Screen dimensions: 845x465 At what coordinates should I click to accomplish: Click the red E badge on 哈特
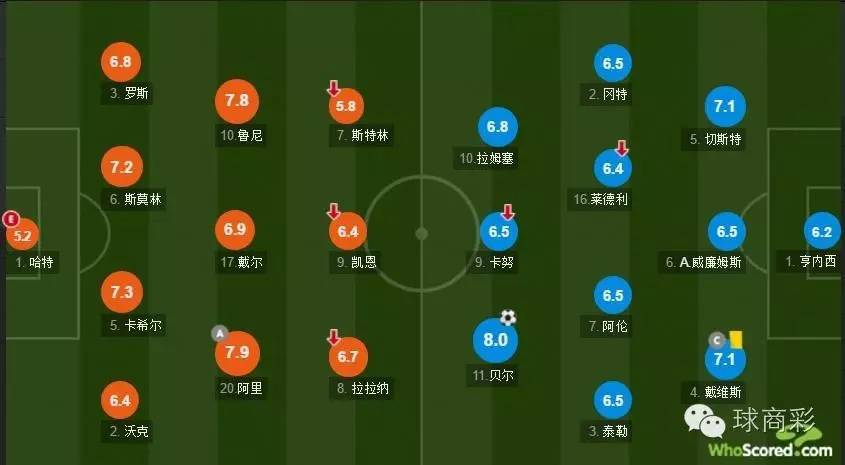(12, 219)
